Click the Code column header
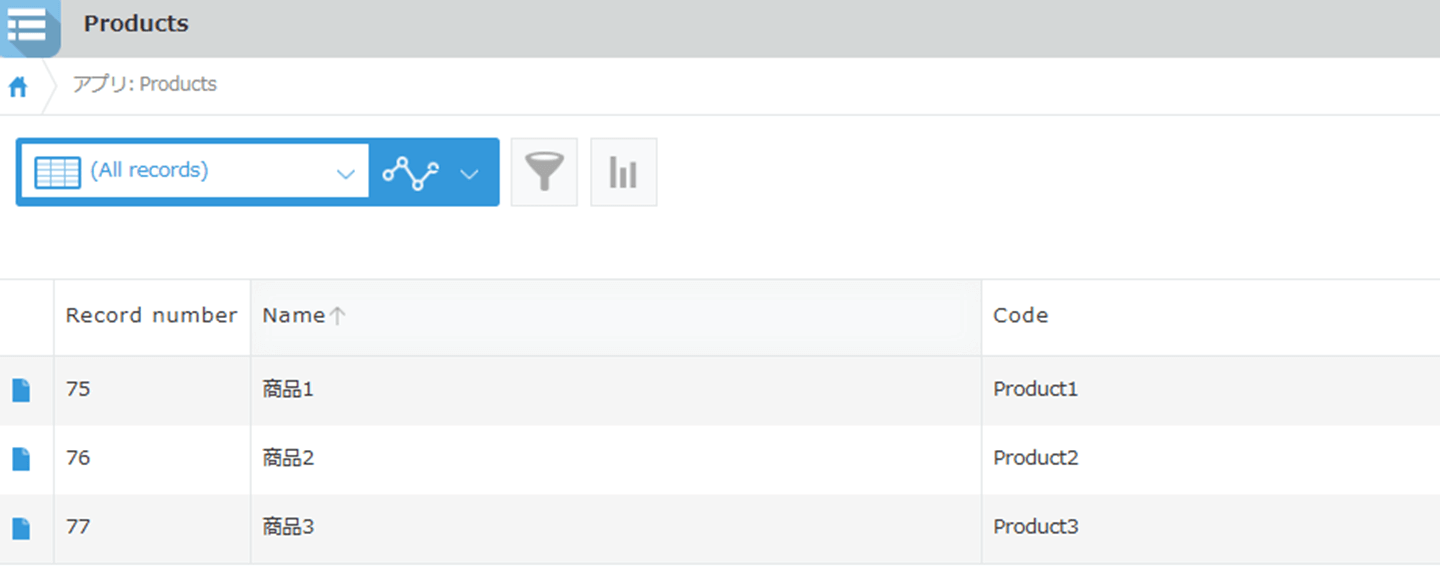The width and height of the screenshot is (1440, 571). 1020,316
